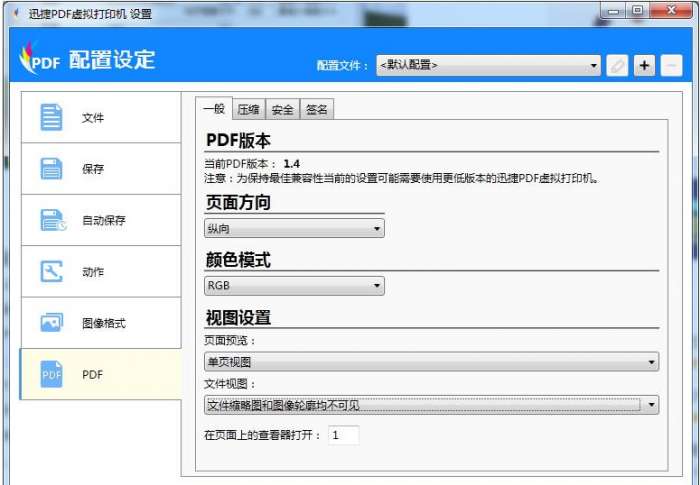
Task: Click the PDF logo in header
Action: pyautogui.click(x=40, y=59)
